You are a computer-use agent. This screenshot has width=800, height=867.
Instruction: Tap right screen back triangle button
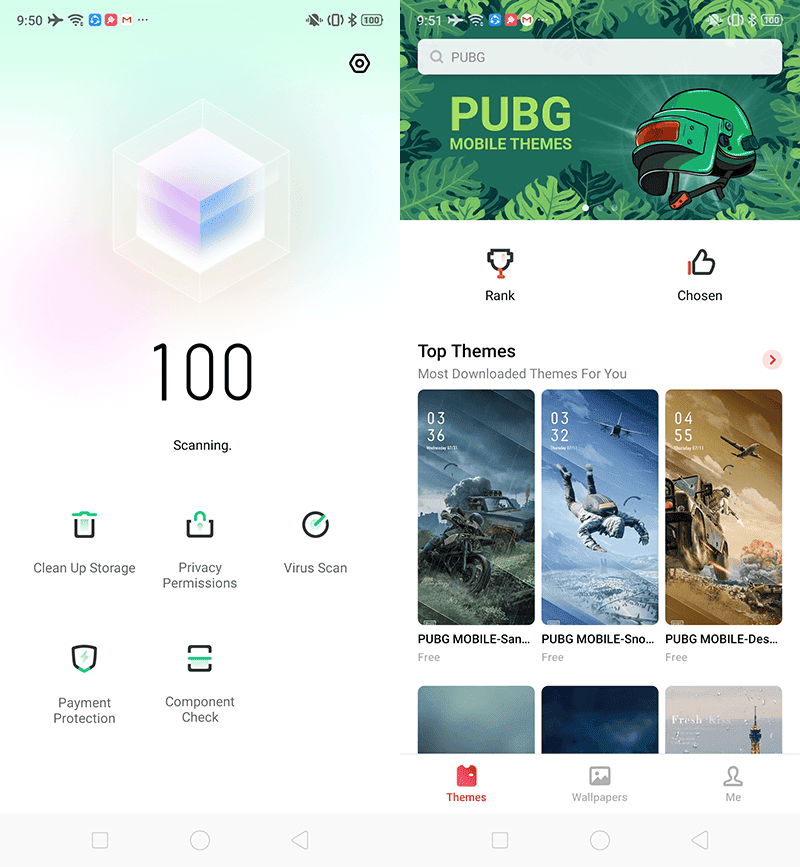click(x=700, y=840)
